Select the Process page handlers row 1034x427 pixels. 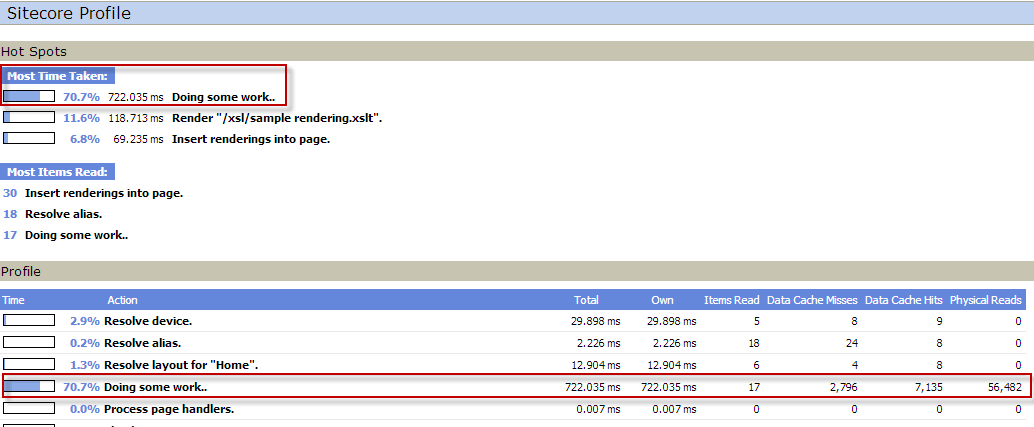512,409
